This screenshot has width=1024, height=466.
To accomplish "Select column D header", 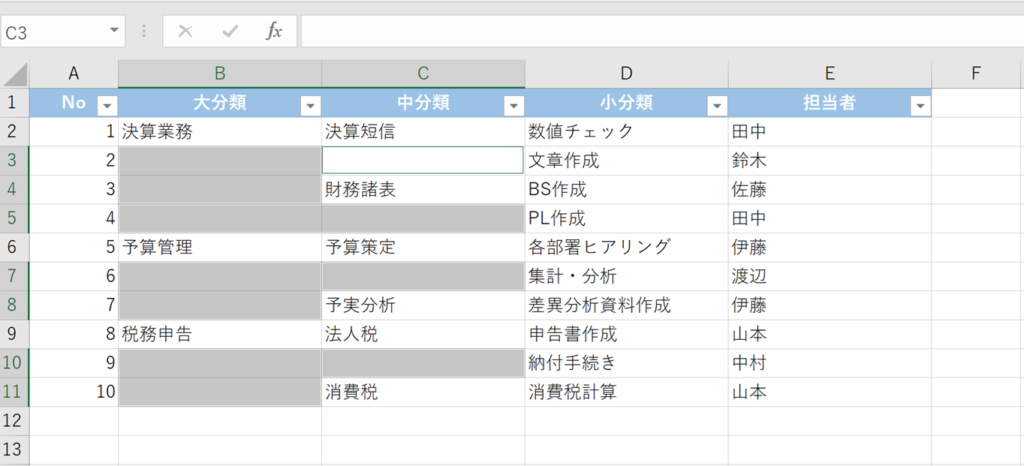I will [x=626, y=73].
